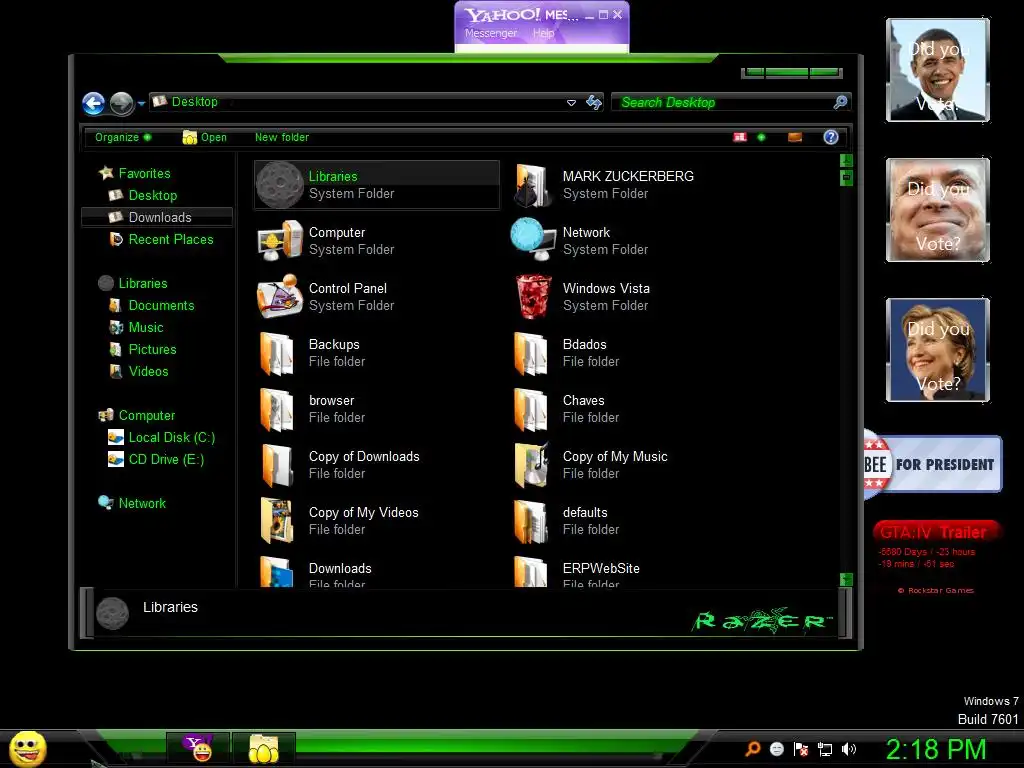Viewport: 1024px width, 768px height.
Task: Open the Documents library
Action: point(152,306)
